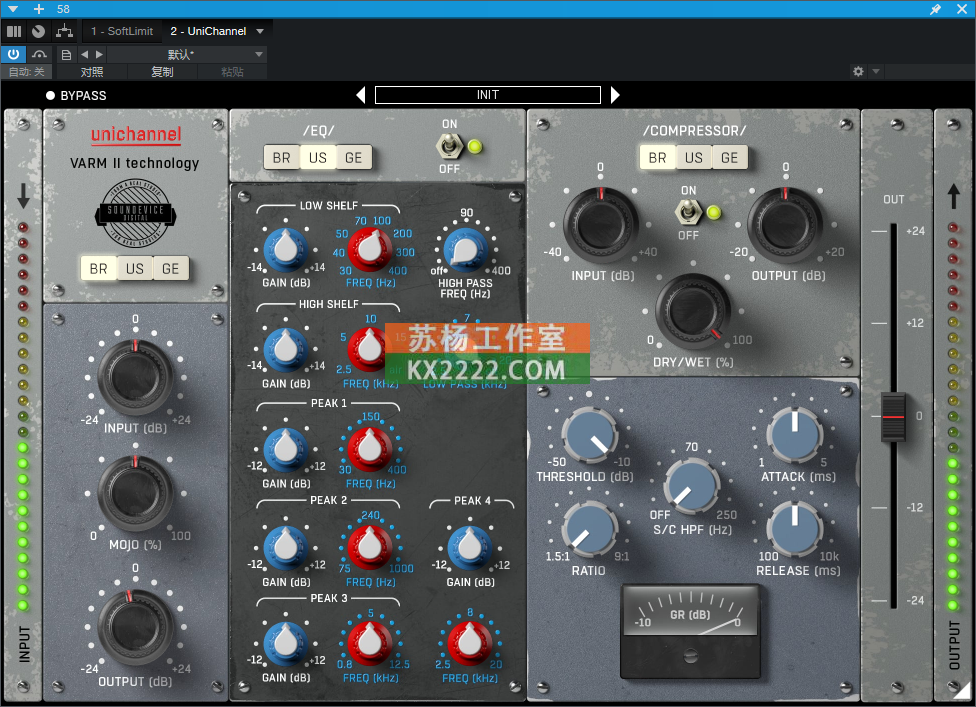The width and height of the screenshot is (976, 707).
Task: Switch to the 1 - SoftLimit tab
Action: coord(122,31)
